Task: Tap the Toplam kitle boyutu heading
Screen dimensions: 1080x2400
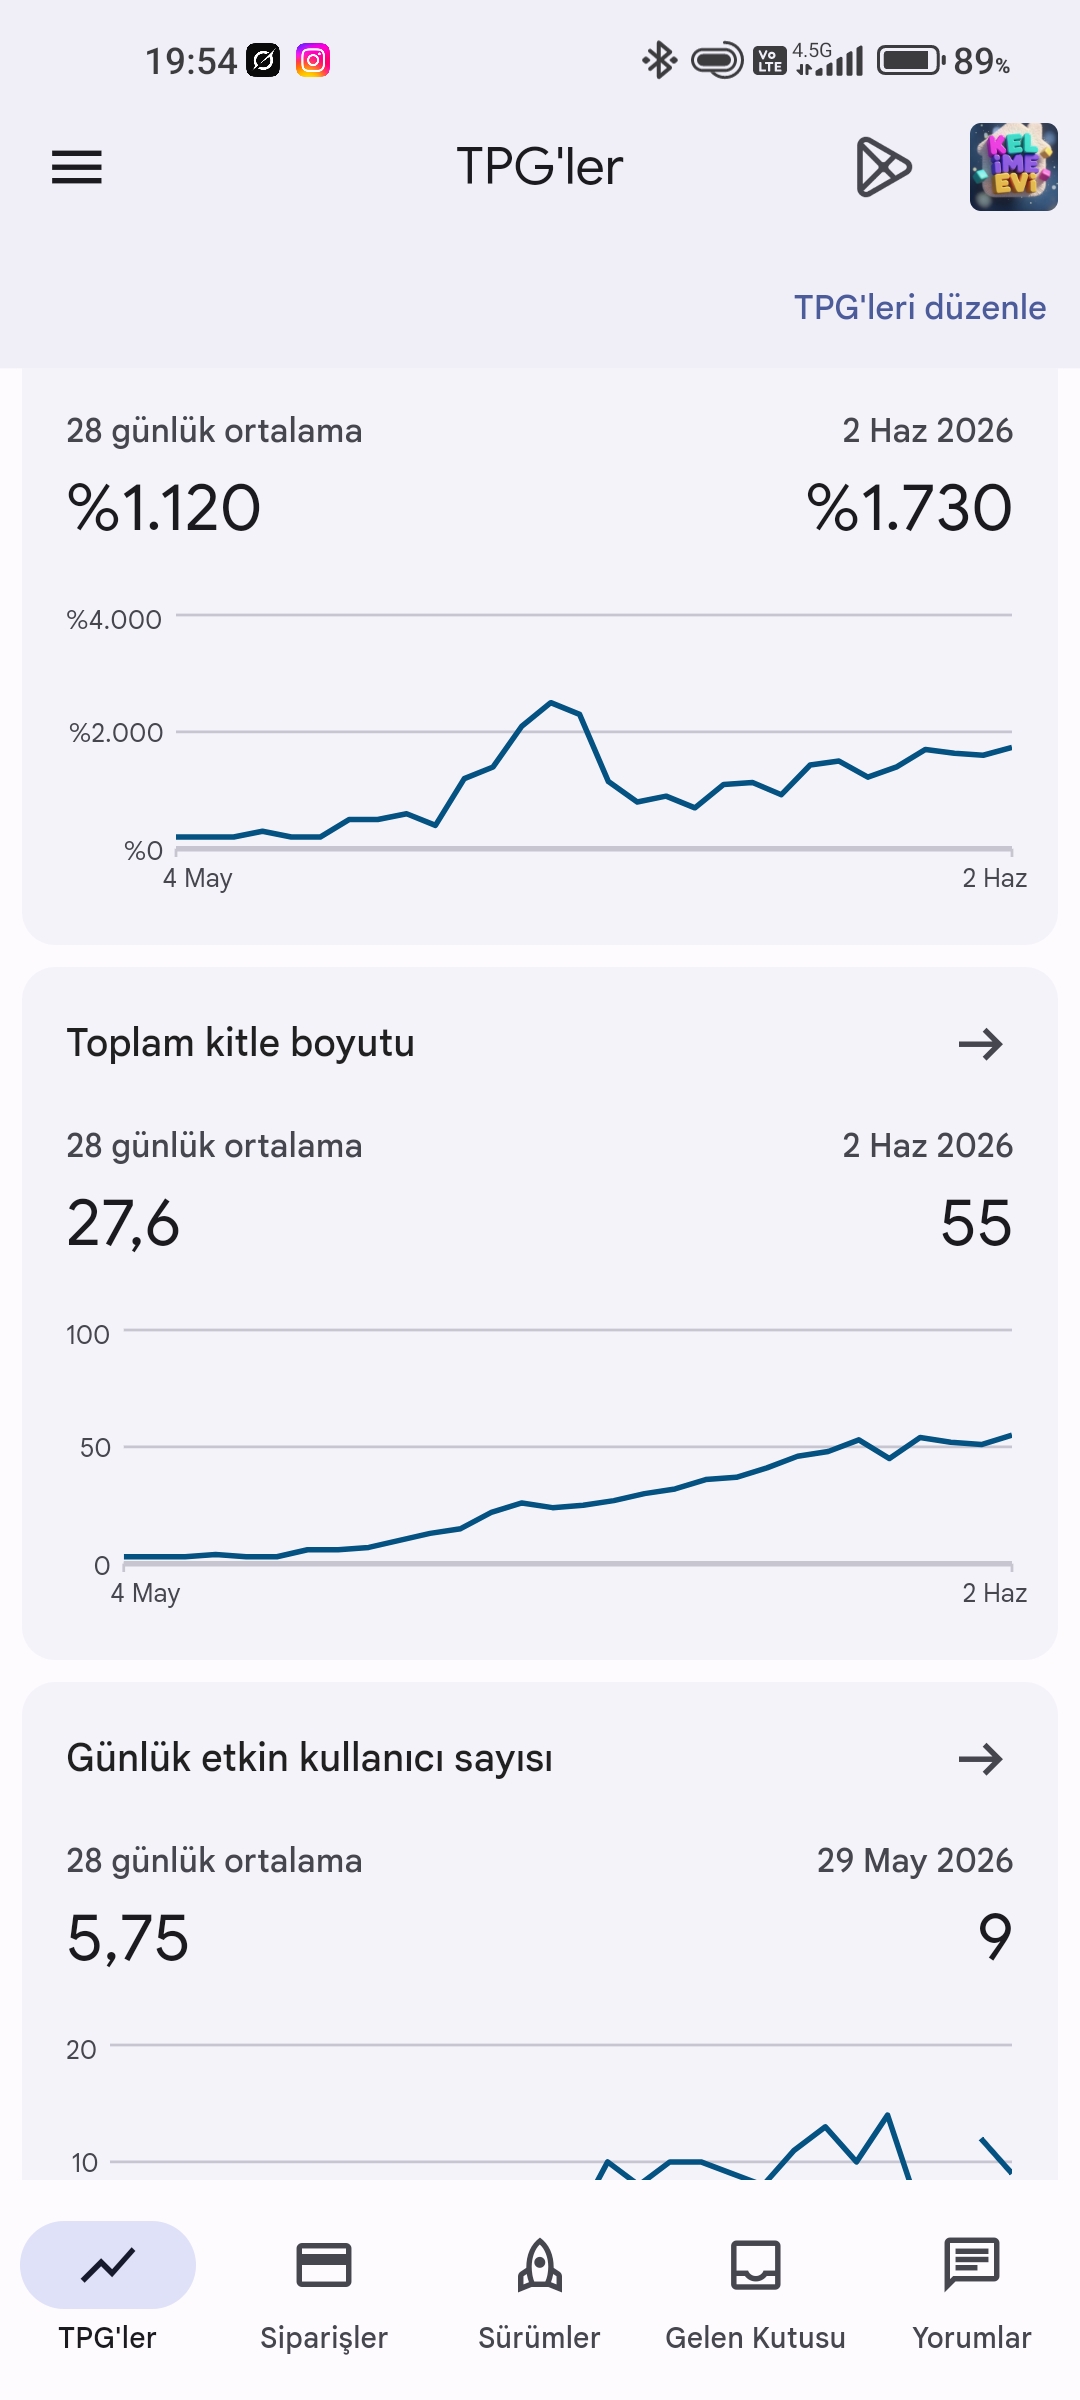Action: 240,1043
